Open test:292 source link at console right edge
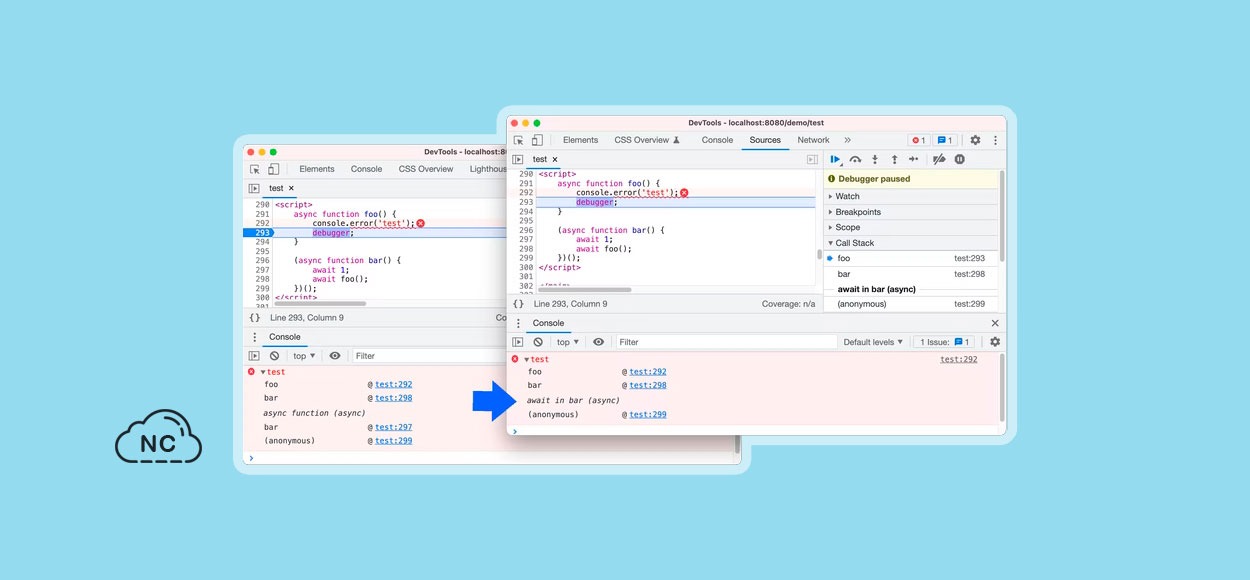Image resolution: width=1250 pixels, height=580 pixels. tap(959, 359)
